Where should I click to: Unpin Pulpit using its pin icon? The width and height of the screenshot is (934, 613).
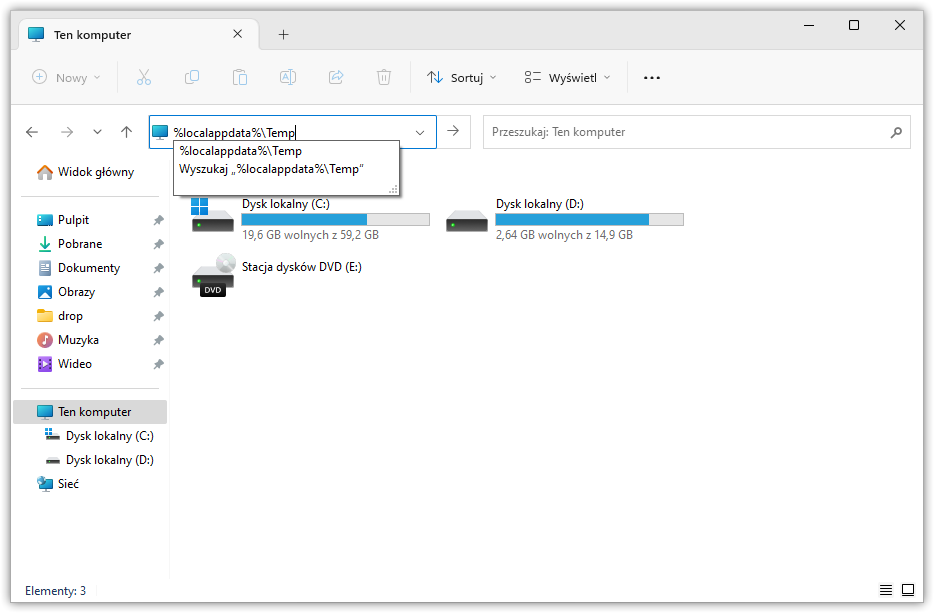(x=158, y=220)
